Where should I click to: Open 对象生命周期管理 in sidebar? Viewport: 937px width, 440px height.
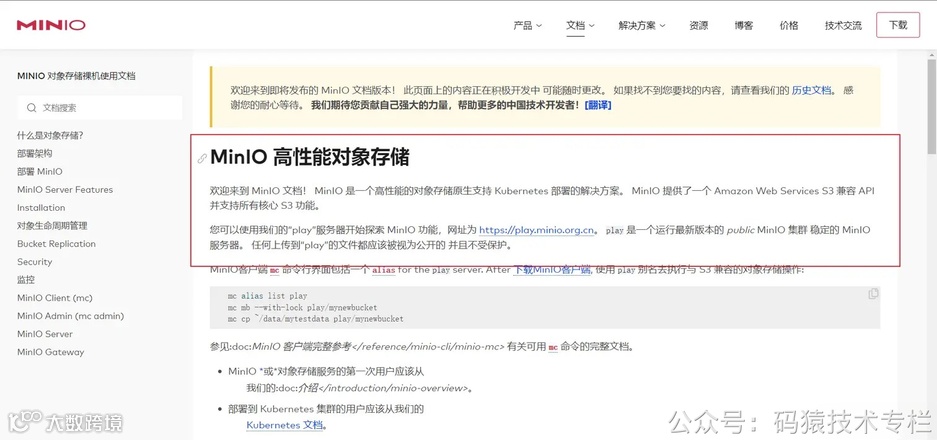coord(52,225)
